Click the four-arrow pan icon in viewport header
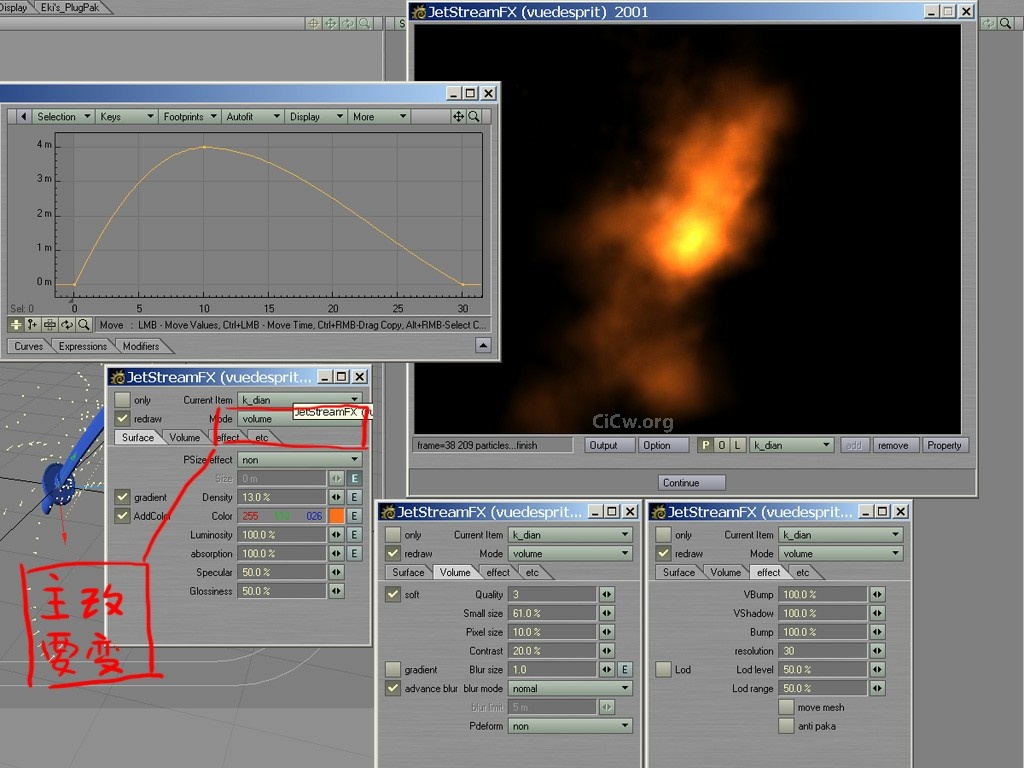This screenshot has height=768, width=1024. tap(330, 24)
